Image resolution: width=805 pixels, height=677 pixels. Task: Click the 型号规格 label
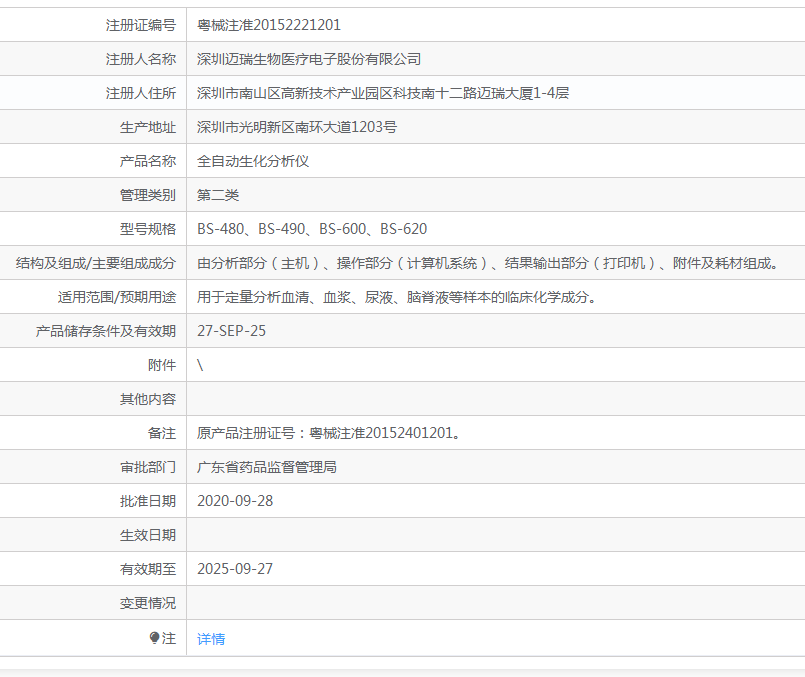(x=148, y=229)
